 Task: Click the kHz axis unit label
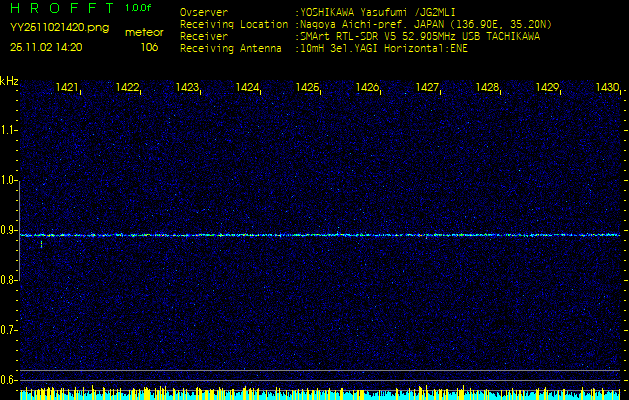point(9,81)
